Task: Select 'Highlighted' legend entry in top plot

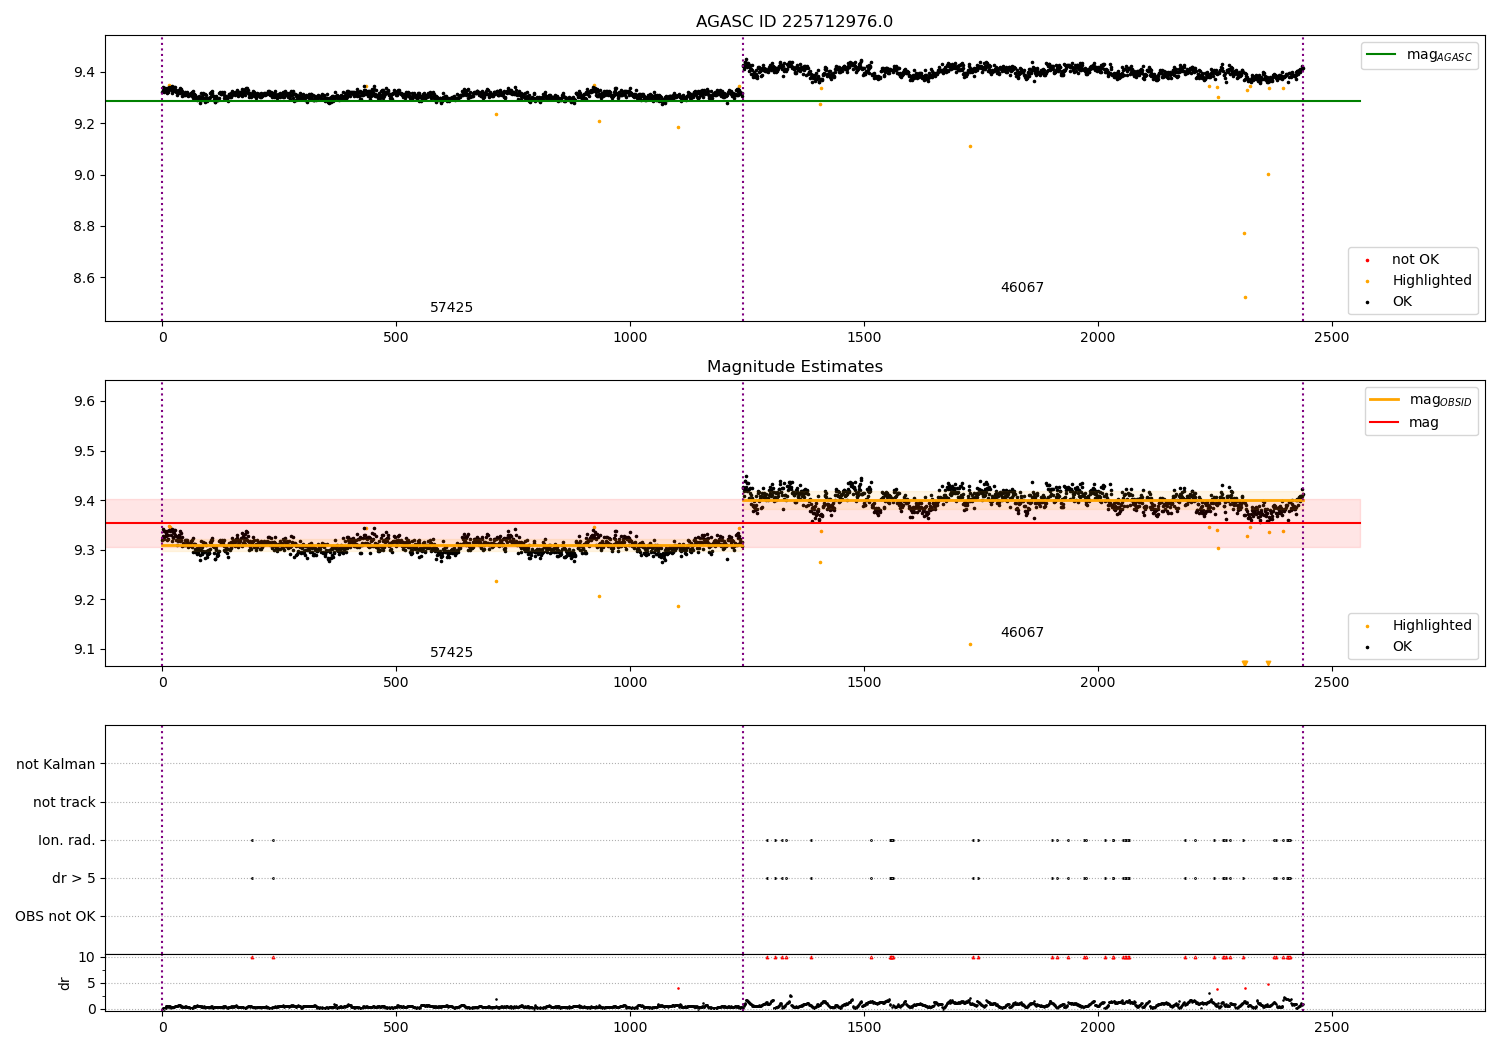Action: (1432, 281)
